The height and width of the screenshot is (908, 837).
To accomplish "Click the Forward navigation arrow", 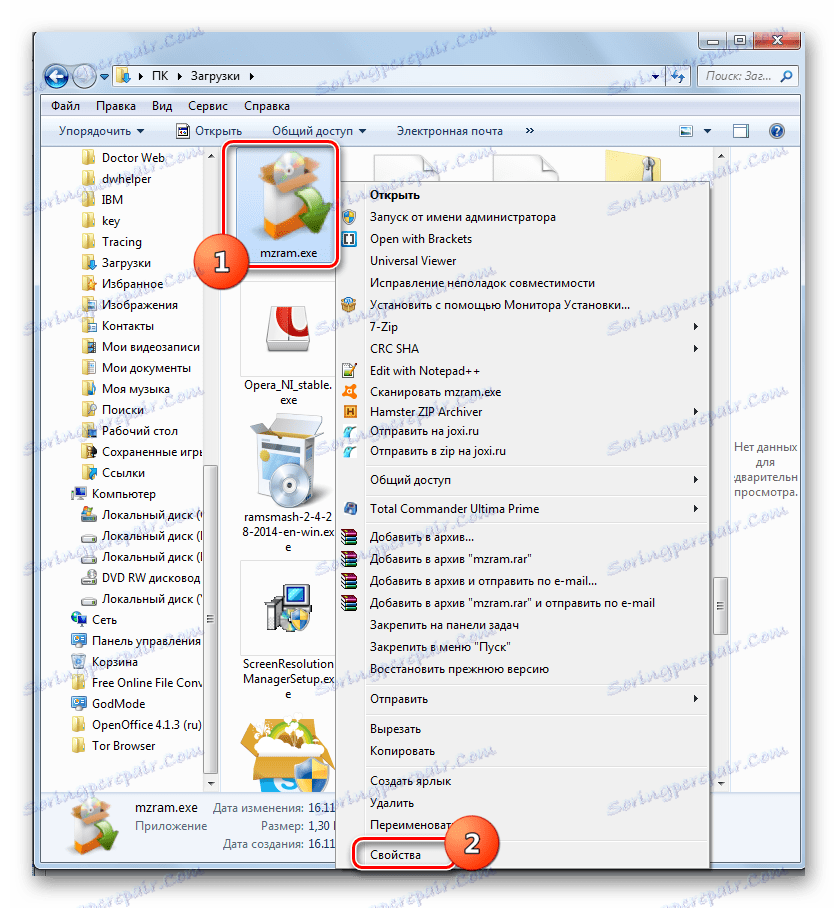I will [x=85, y=76].
